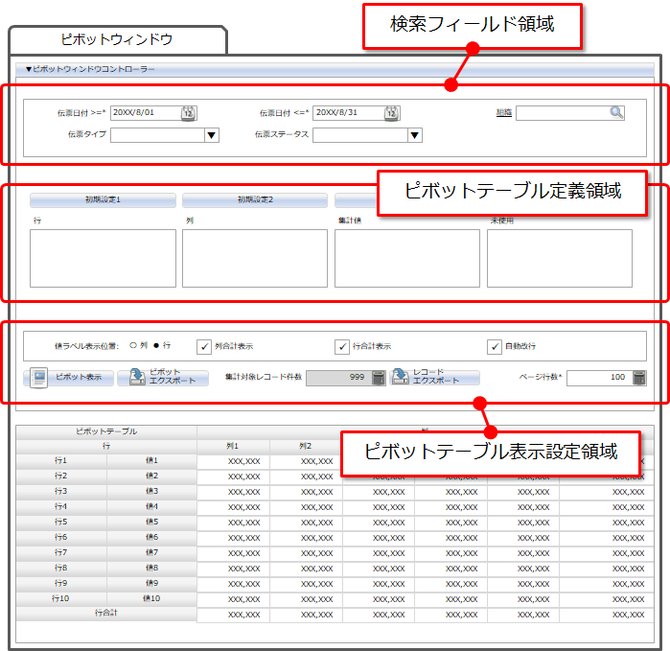Click 行10 row header cell
Image resolution: width=670 pixels, height=651 pixels.
coord(61,599)
